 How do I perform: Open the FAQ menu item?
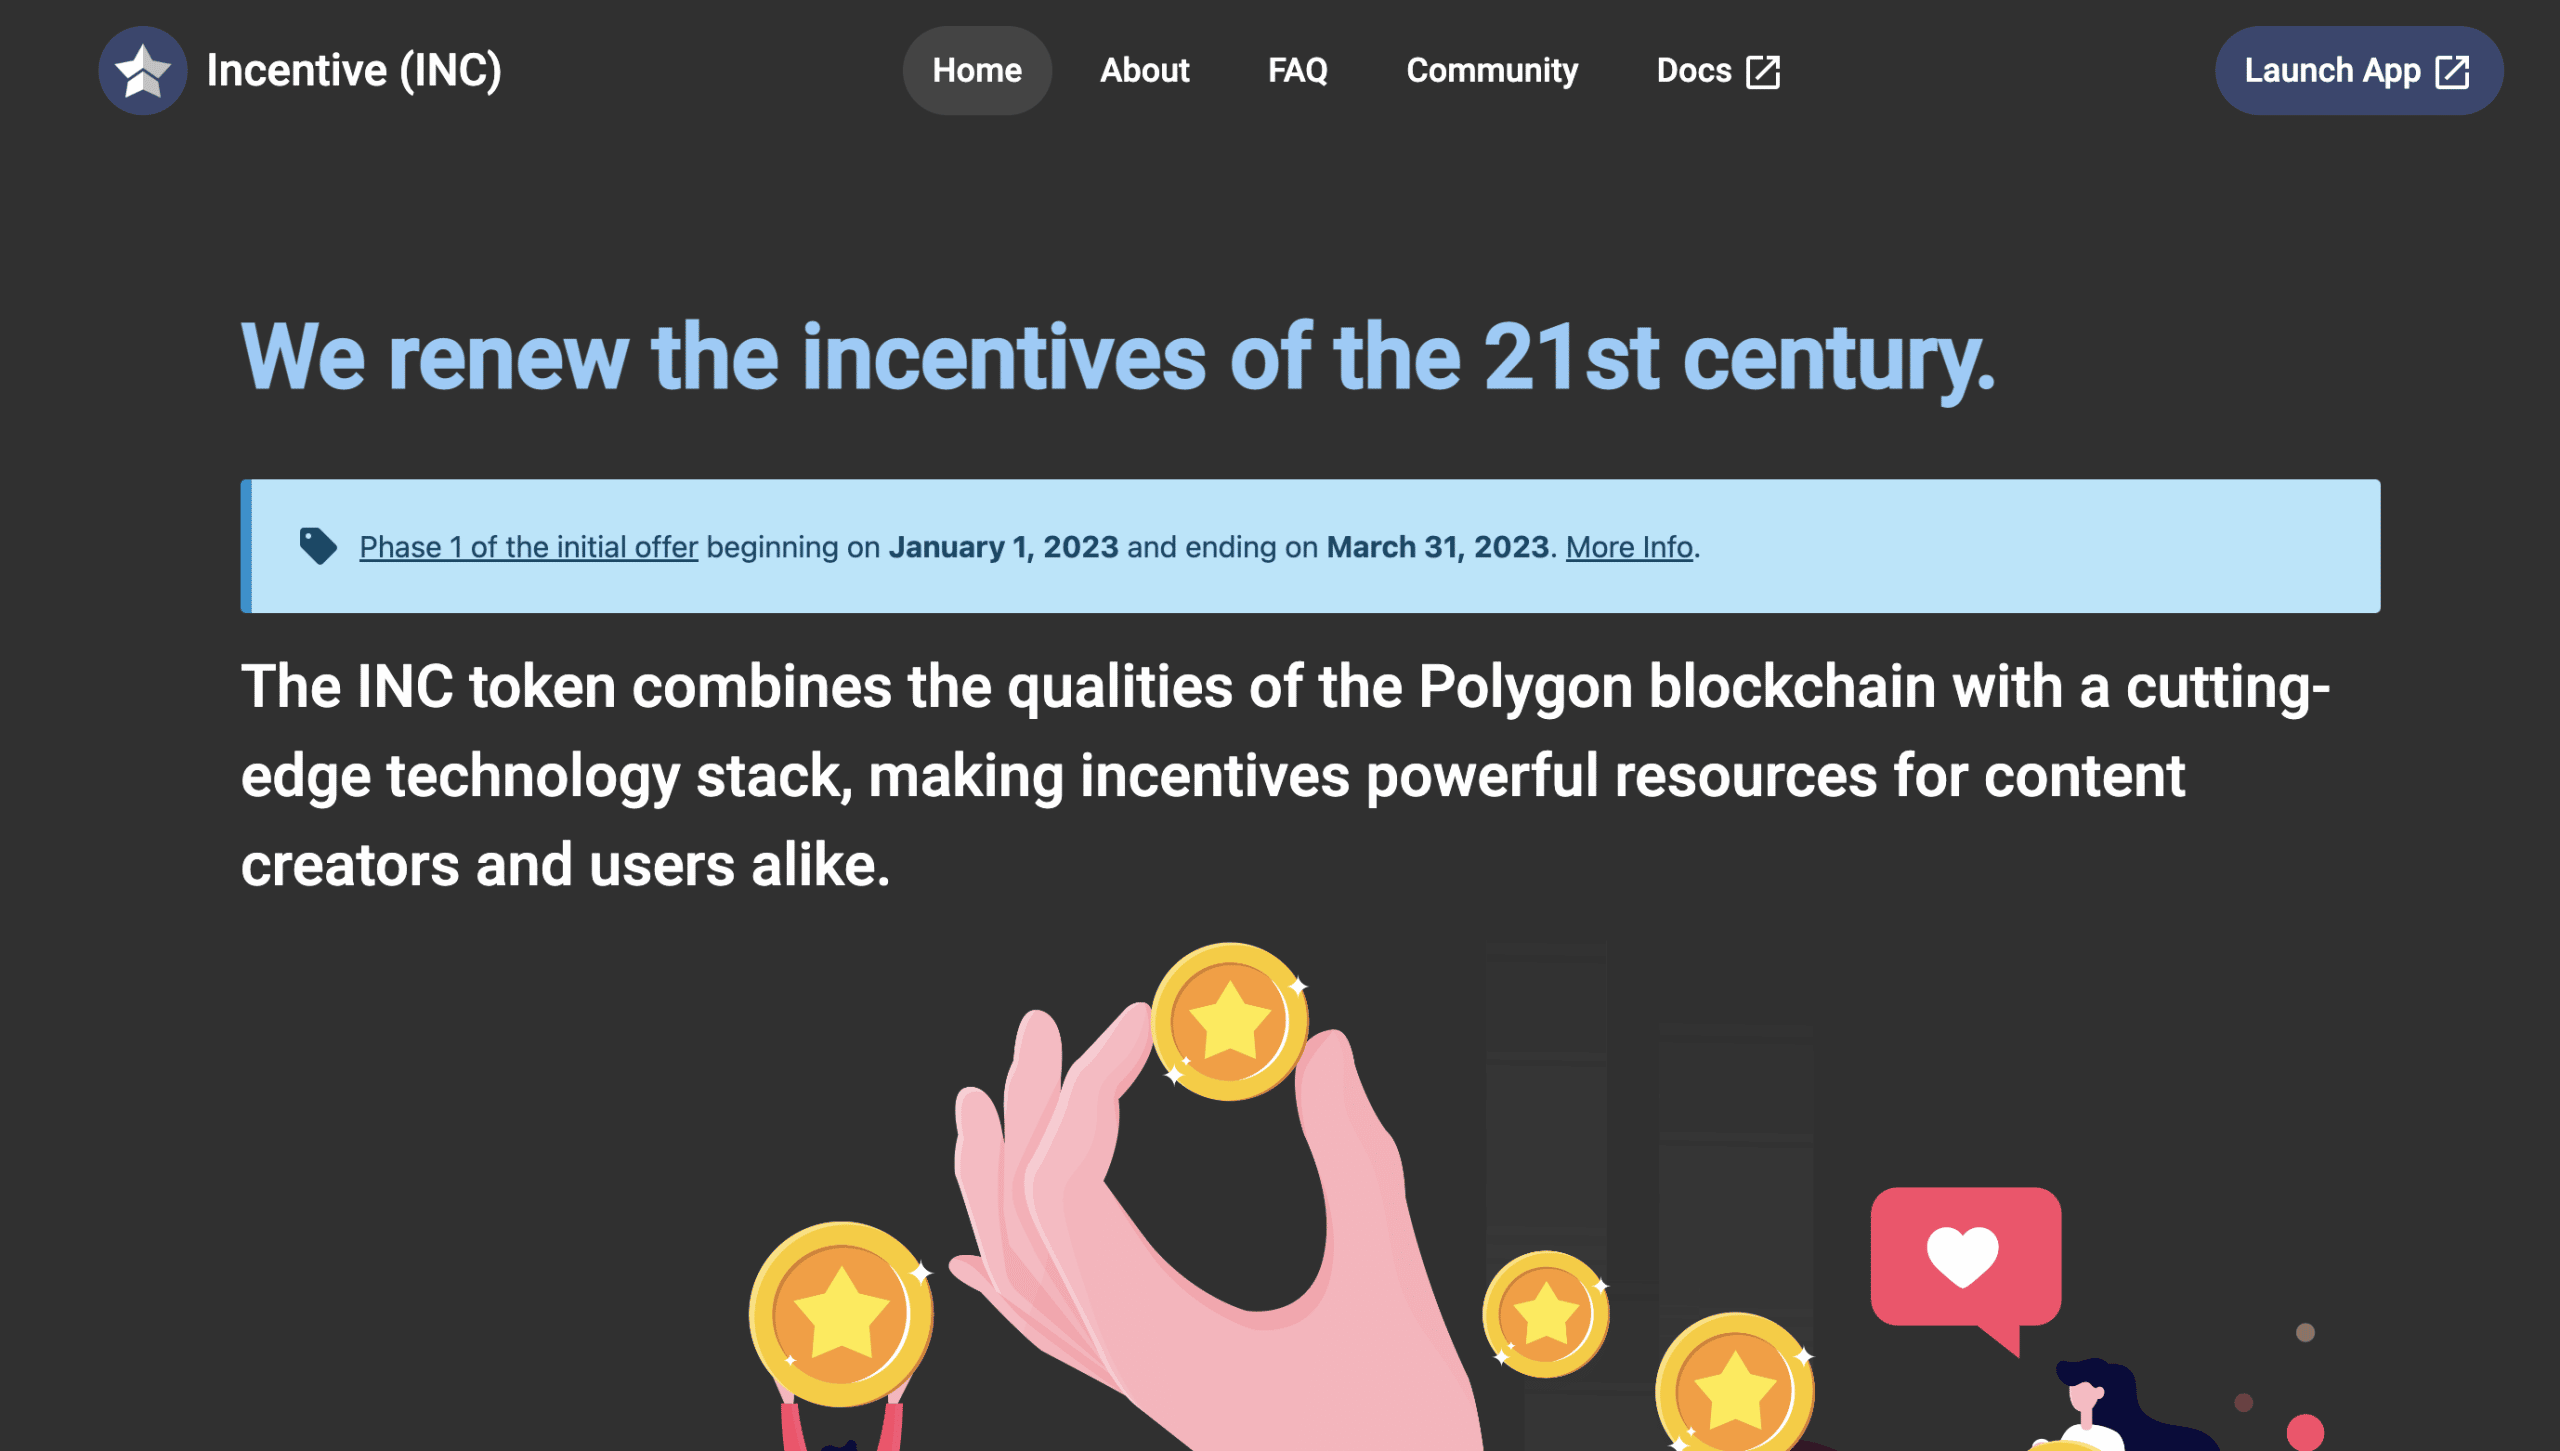(1298, 71)
